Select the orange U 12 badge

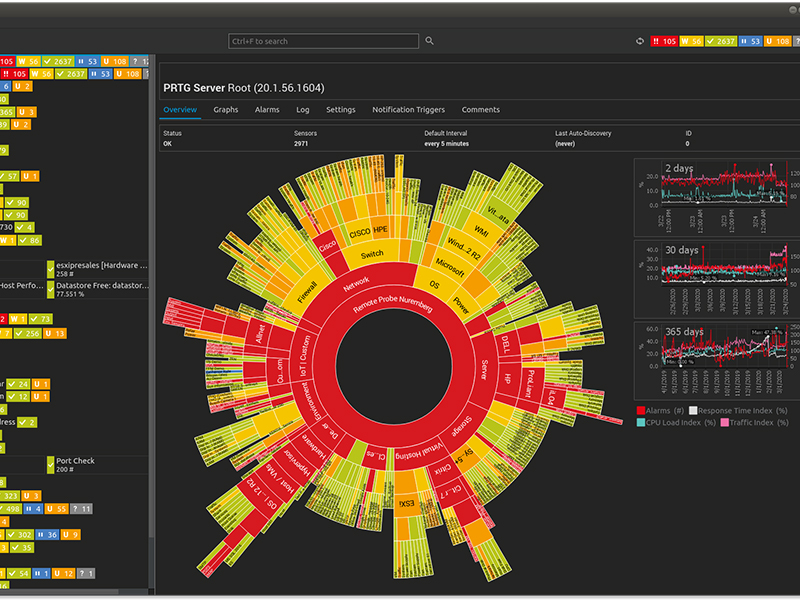tap(63, 573)
